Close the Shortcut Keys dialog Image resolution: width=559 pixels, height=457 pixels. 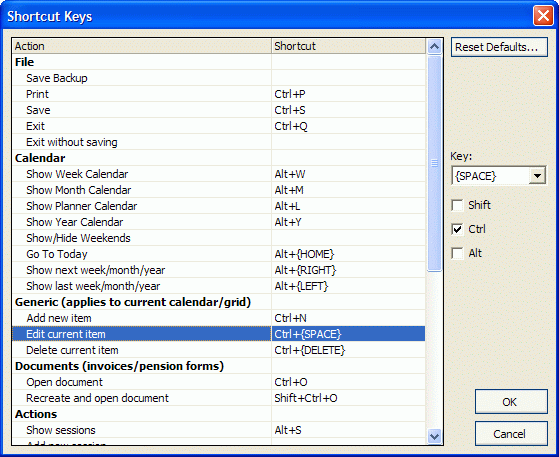pyautogui.click(x=543, y=16)
